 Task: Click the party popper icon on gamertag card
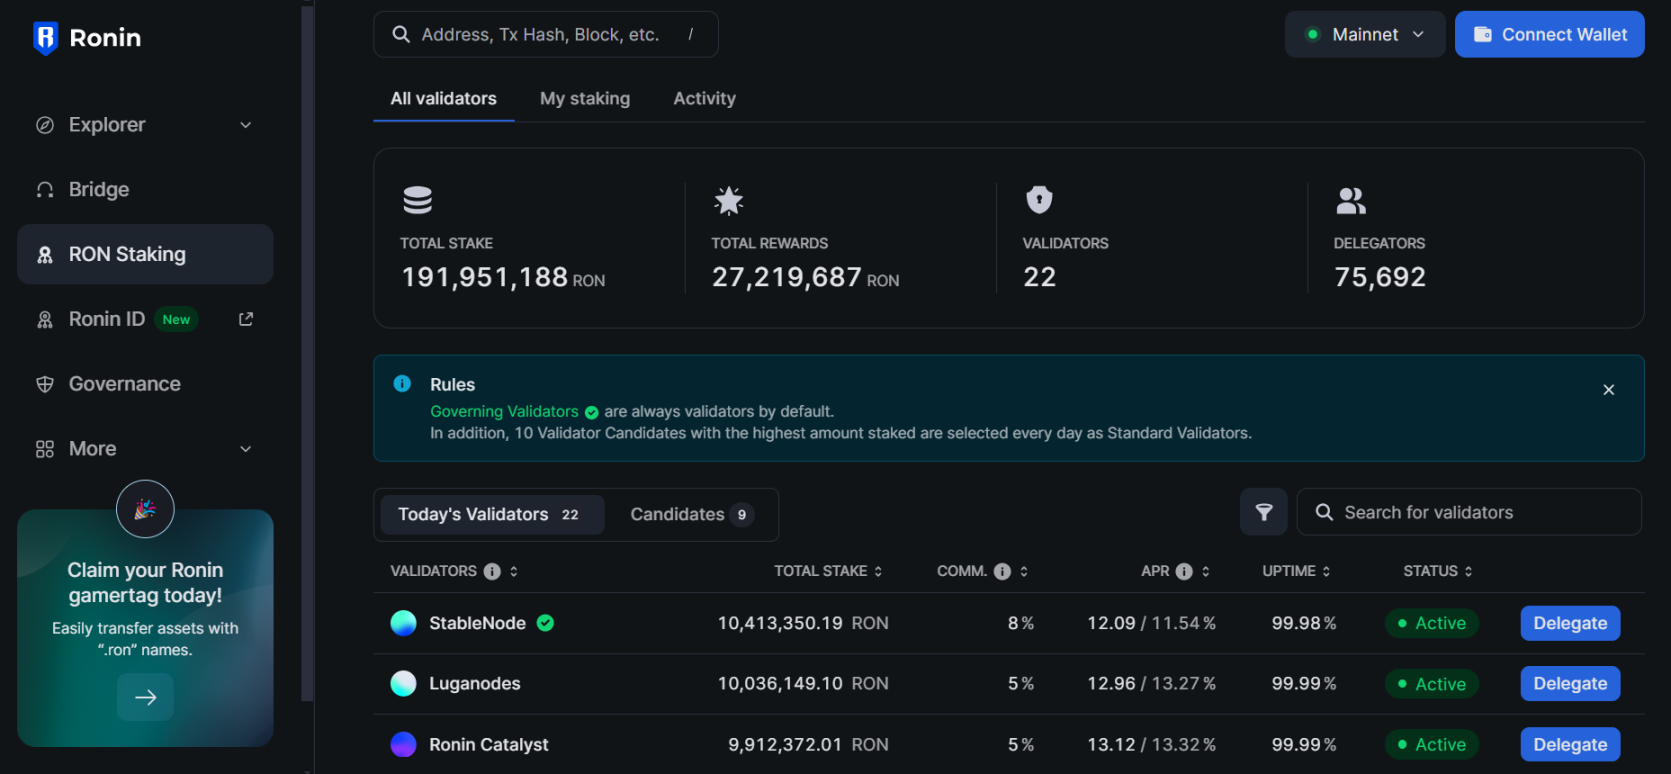(145, 509)
